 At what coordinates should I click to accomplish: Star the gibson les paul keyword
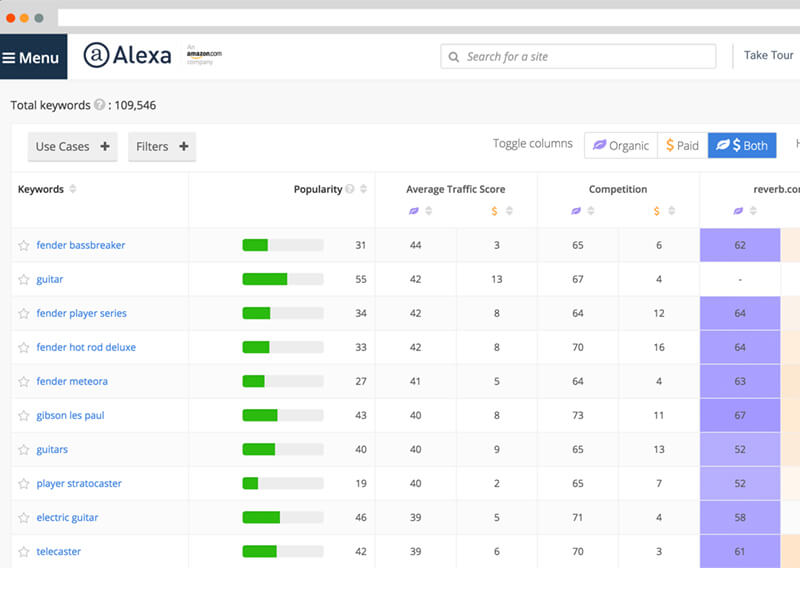click(23, 416)
